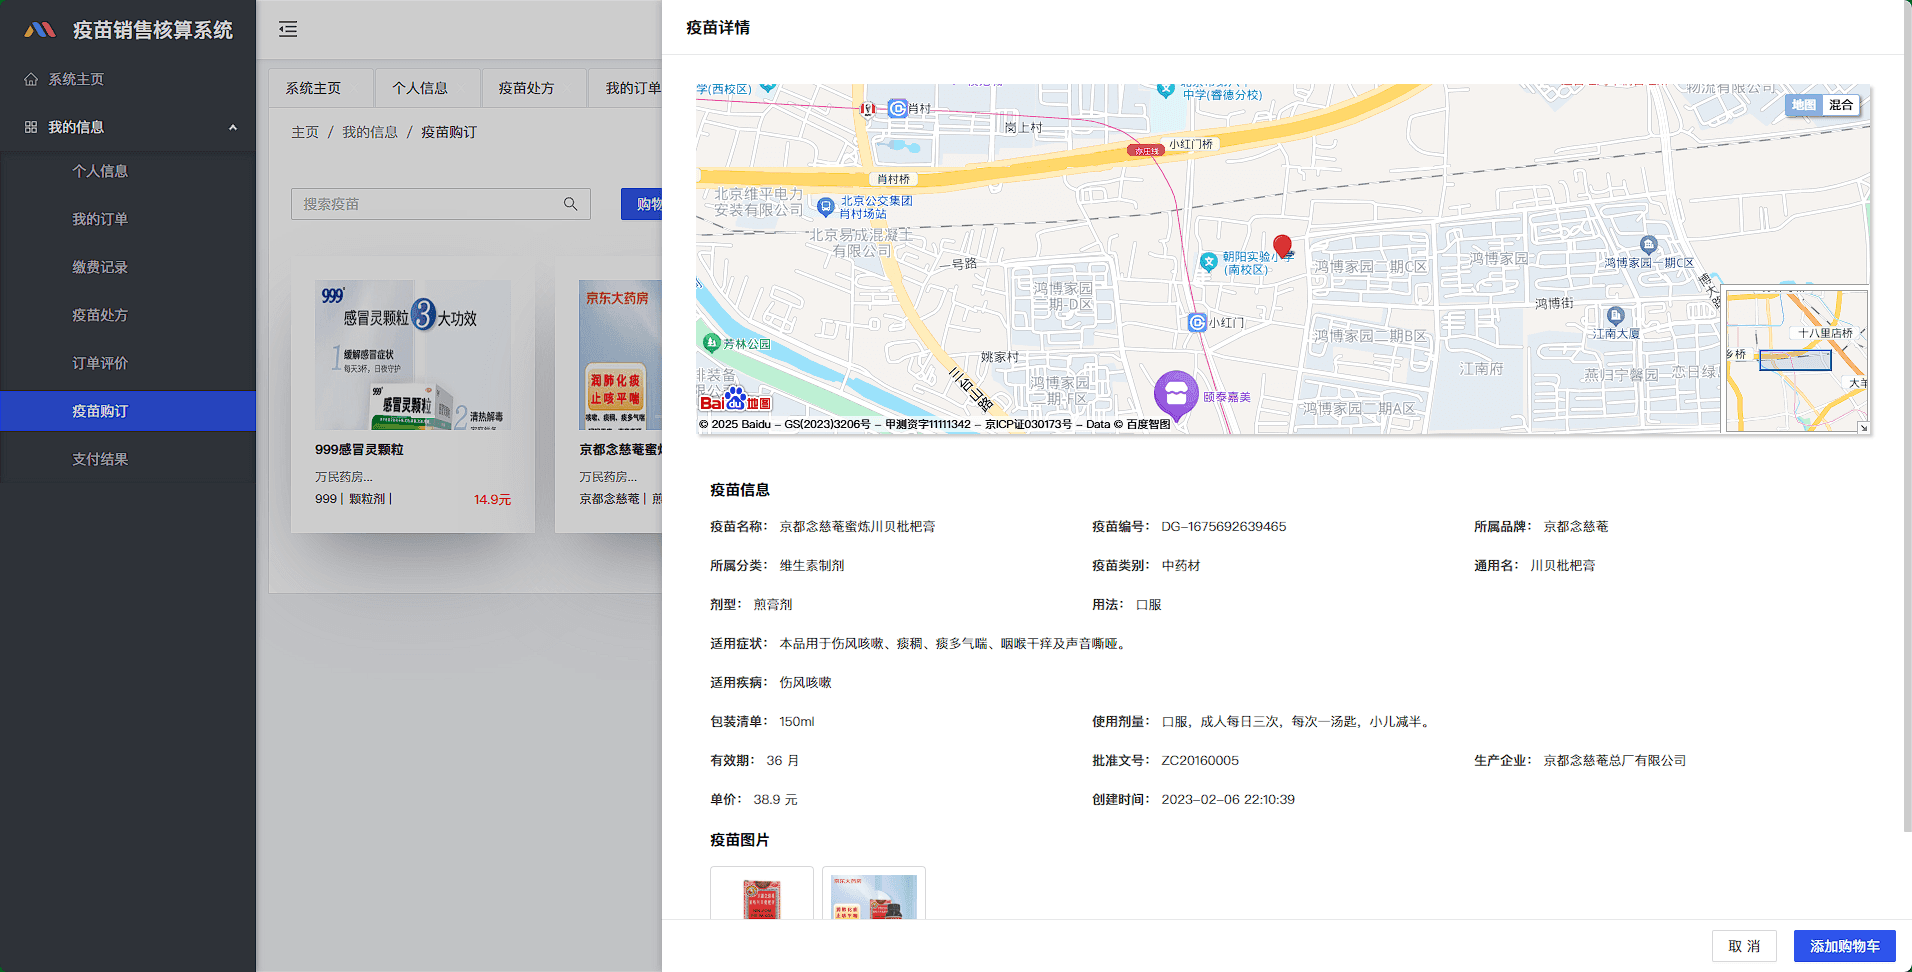This screenshot has height=972, width=1912.
Task: Click the home icon beside 系统主页
Action: click(31, 79)
